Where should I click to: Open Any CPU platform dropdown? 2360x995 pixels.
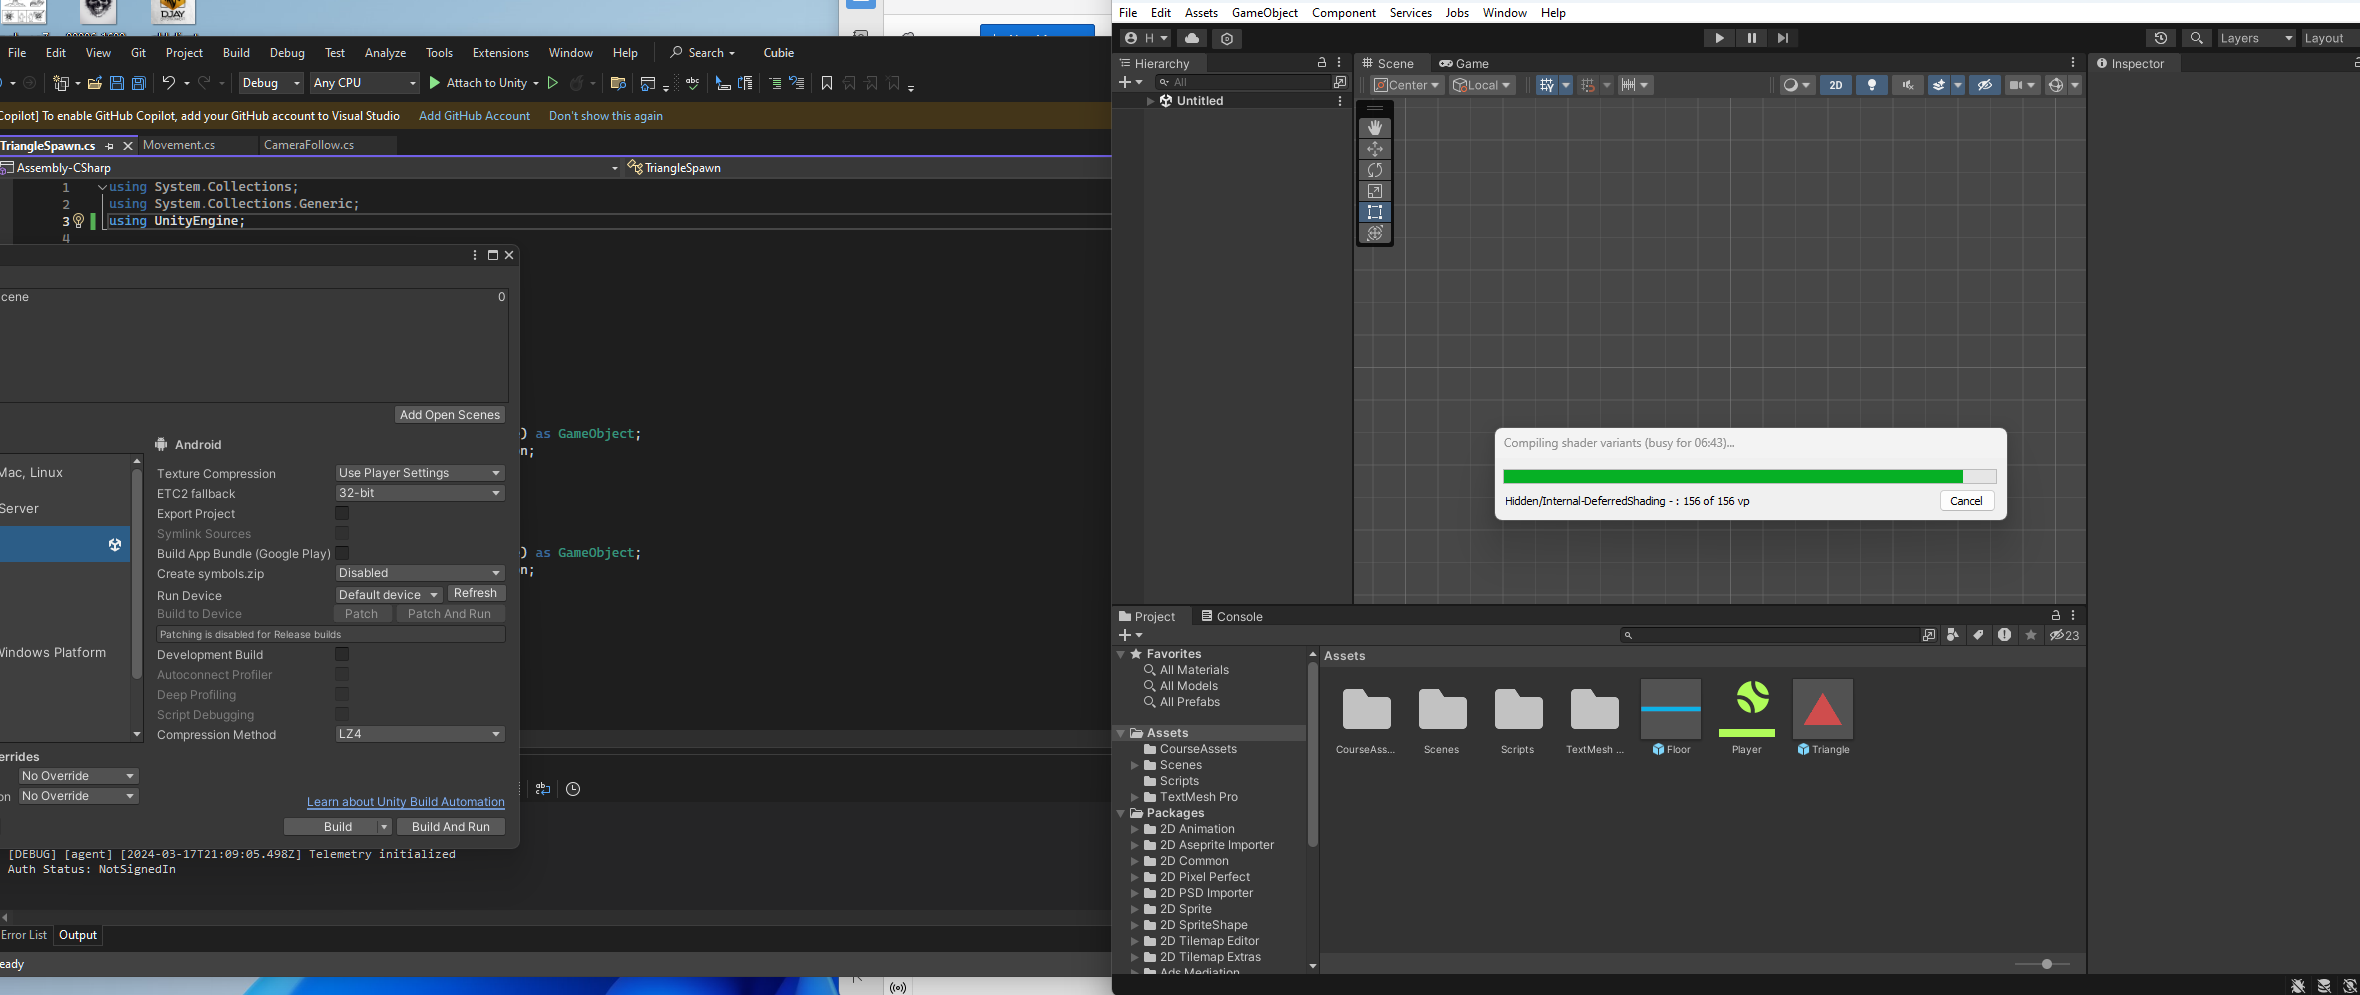coord(364,83)
